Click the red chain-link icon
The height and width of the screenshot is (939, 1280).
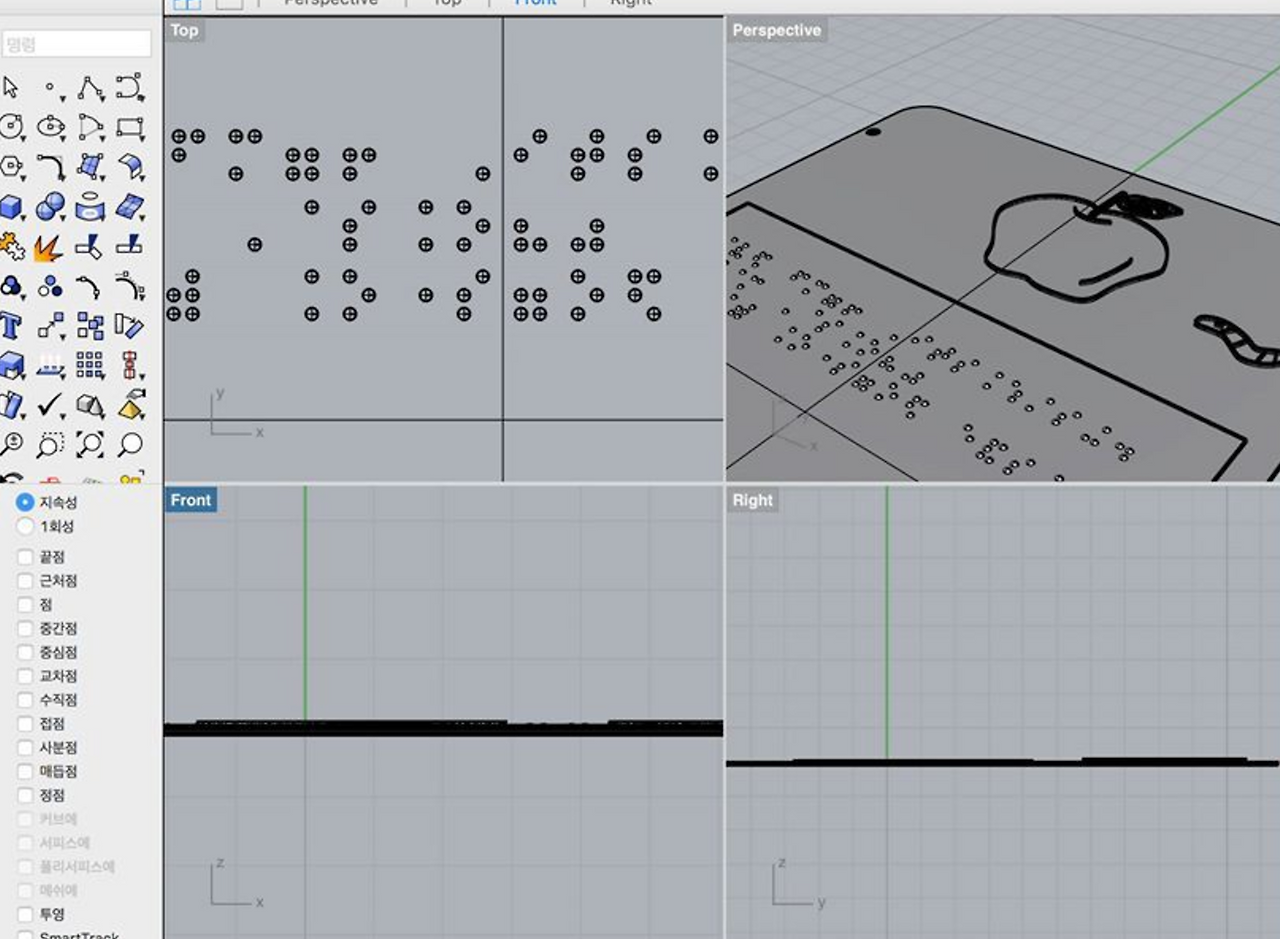click(130, 365)
